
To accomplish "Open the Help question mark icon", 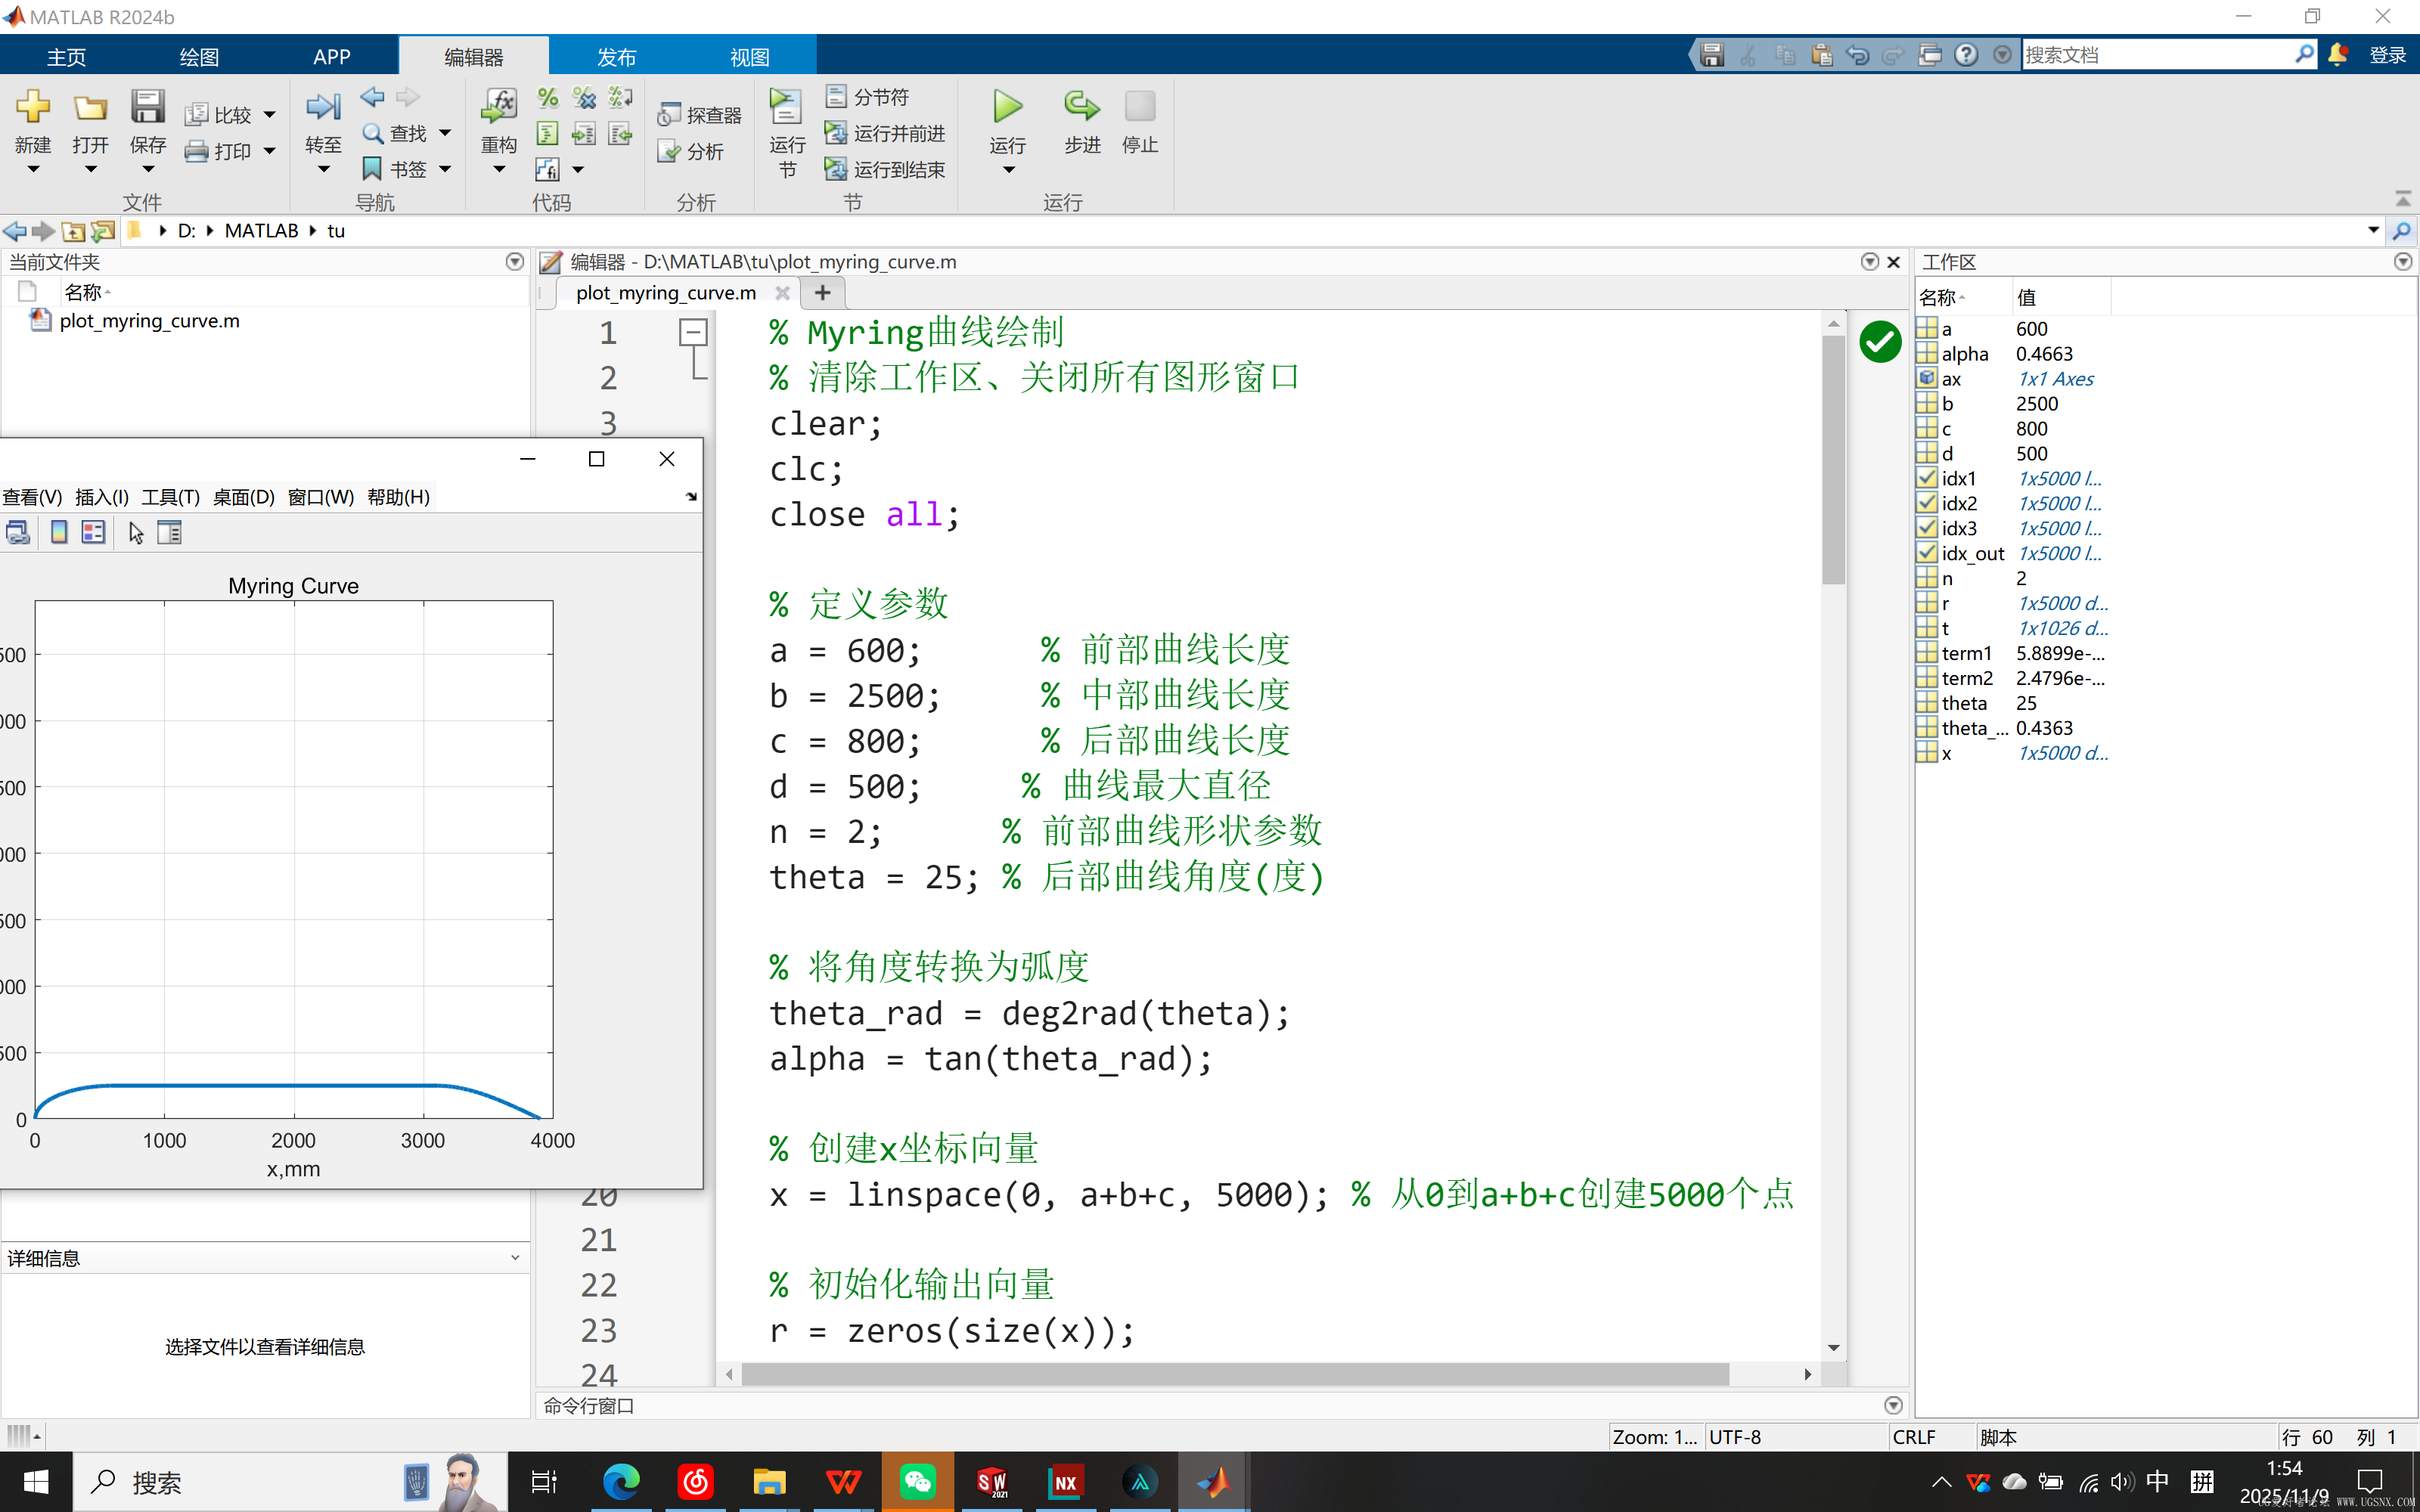I will [x=1967, y=55].
